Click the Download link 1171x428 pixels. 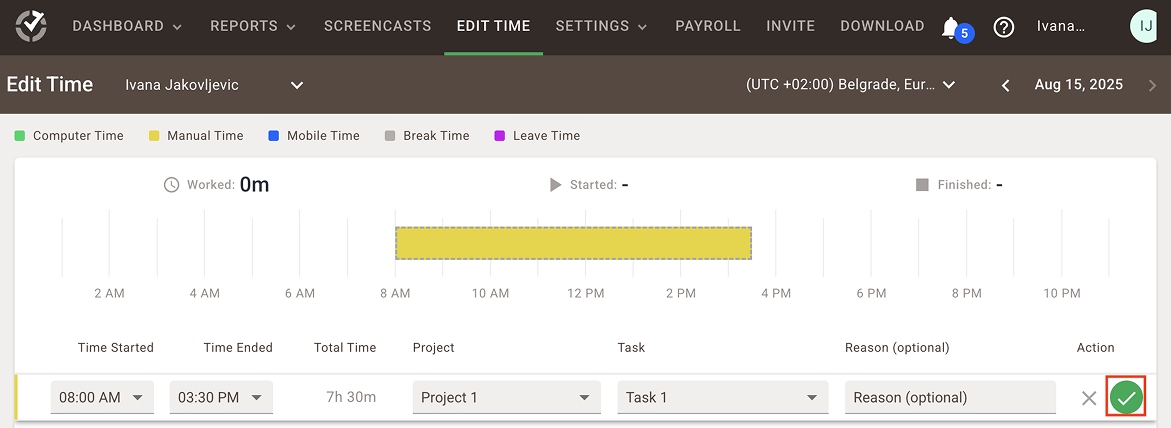[x=882, y=26]
